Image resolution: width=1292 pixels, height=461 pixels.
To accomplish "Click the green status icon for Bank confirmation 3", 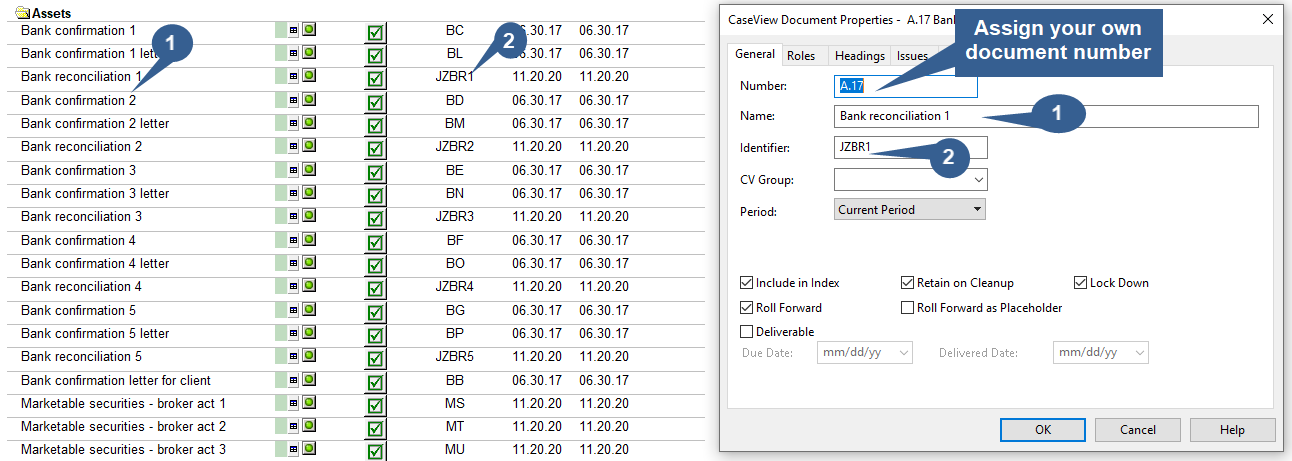I will pos(309,170).
